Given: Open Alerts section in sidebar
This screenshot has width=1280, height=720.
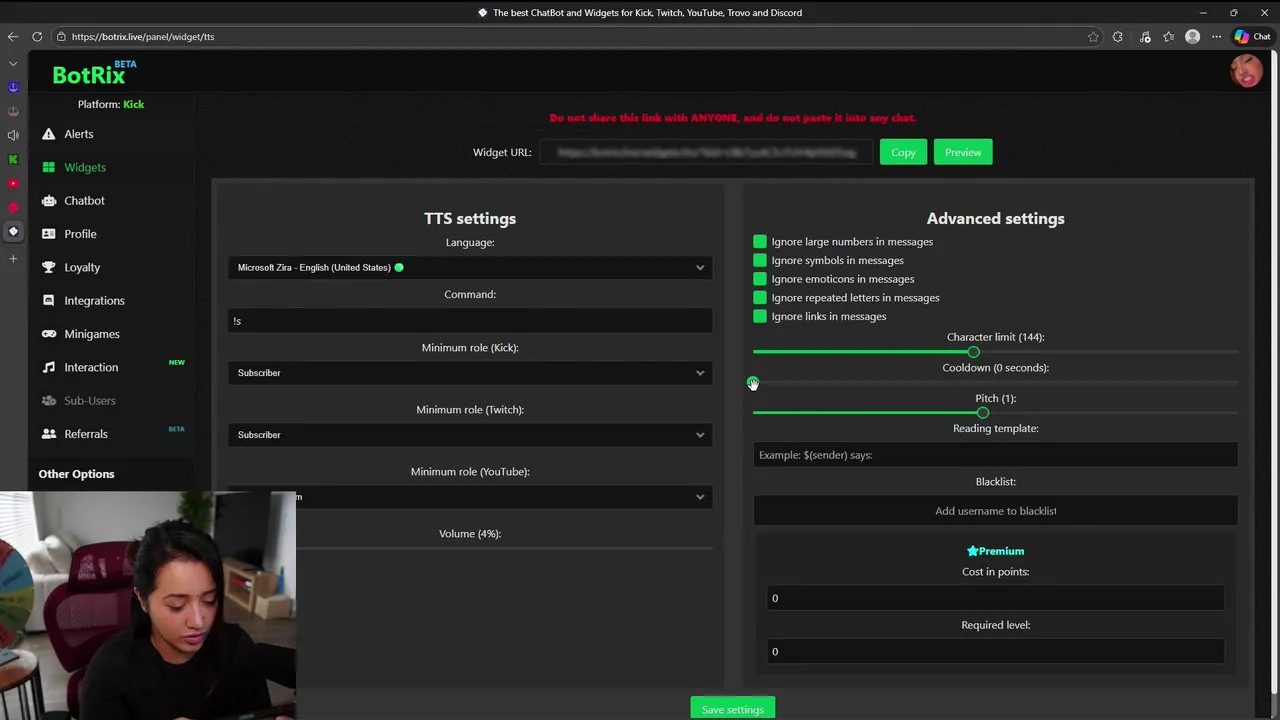Looking at the screenshot, I should pos(79,134).
